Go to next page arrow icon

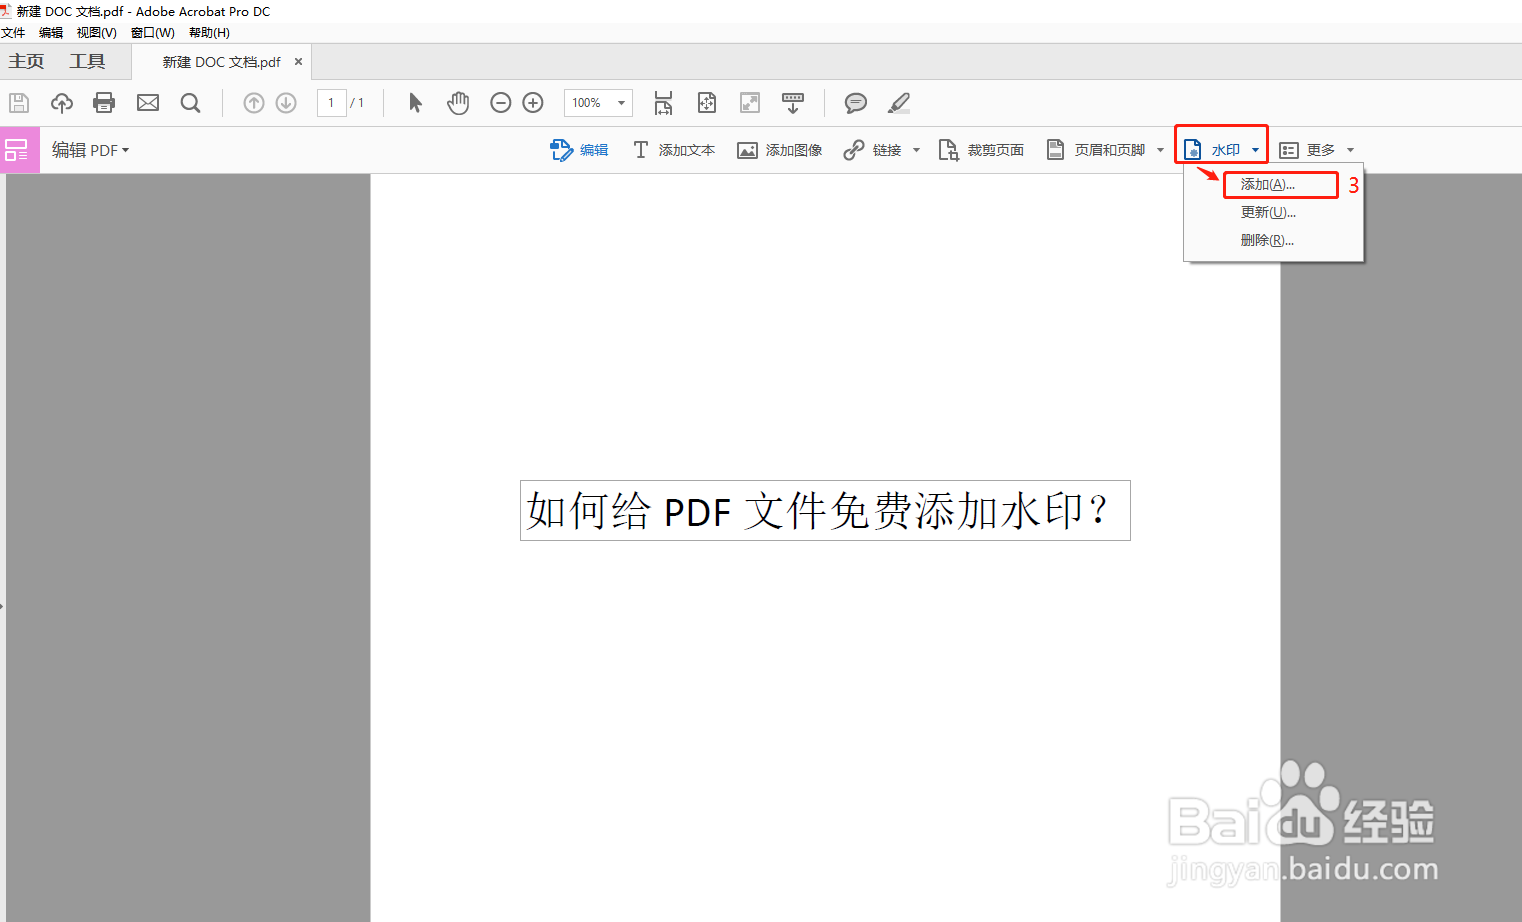[286, 103]
